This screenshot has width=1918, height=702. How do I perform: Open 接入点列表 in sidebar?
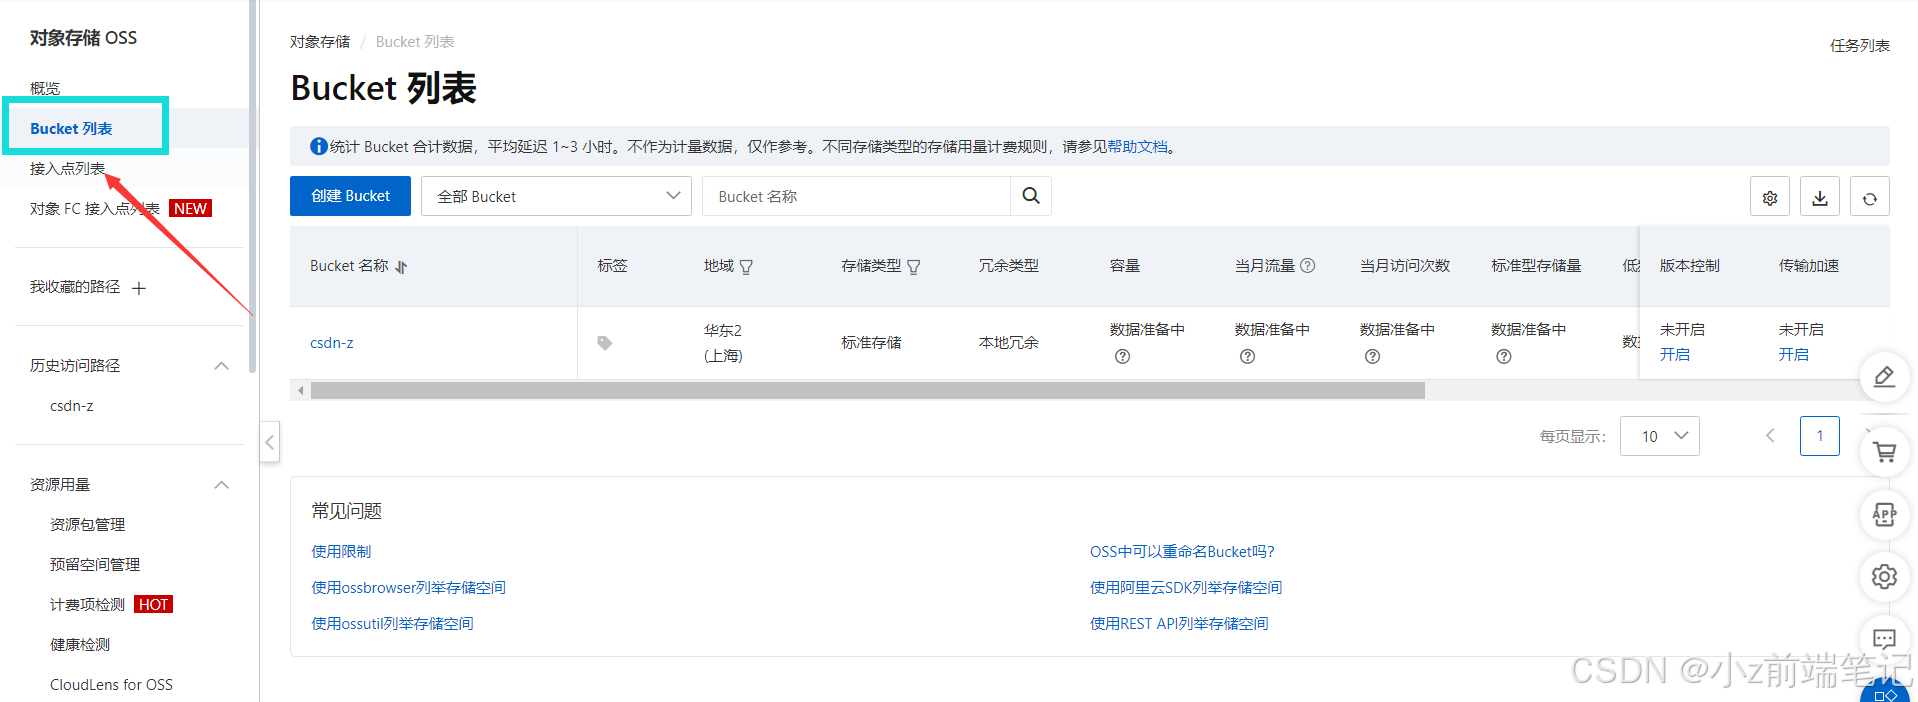click(x=67, y=169)
